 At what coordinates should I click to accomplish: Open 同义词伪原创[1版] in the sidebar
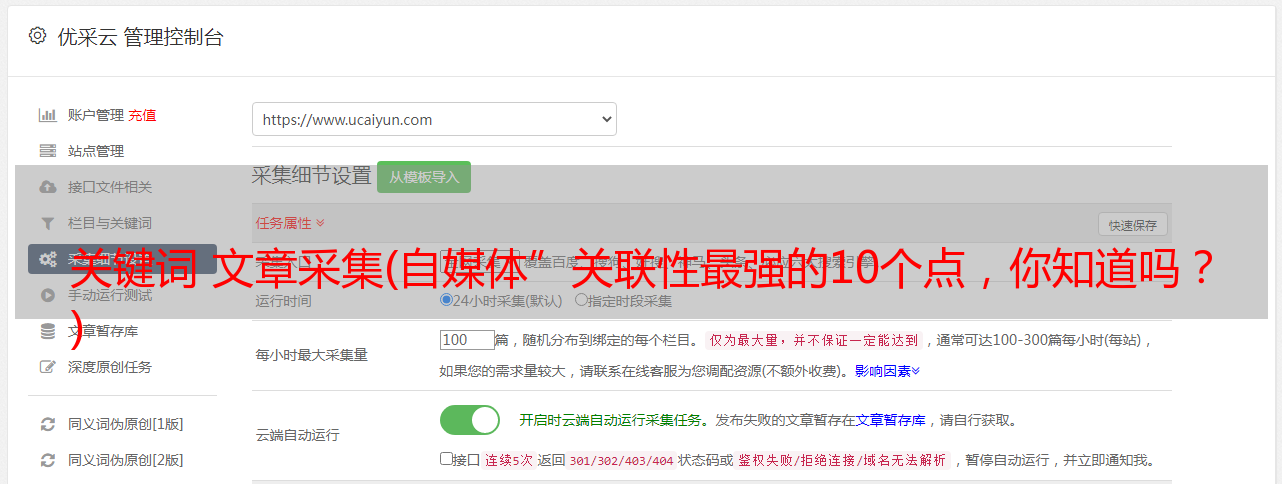pos(126,424)
